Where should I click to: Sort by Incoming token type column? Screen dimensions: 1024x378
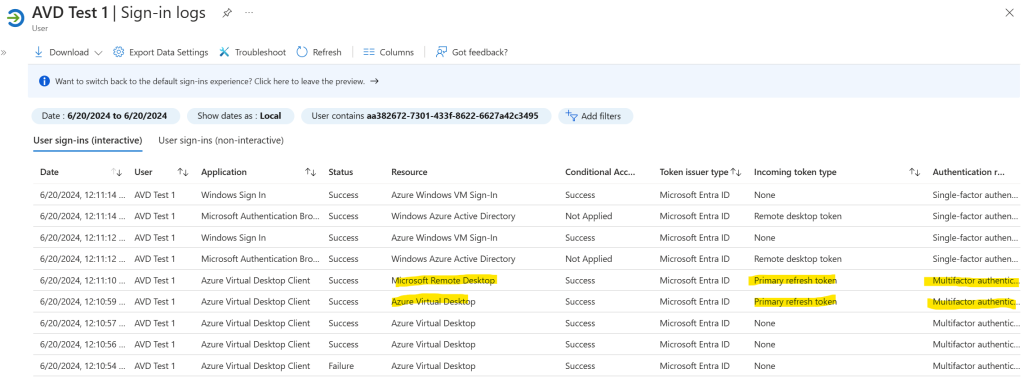click(914, 172)
